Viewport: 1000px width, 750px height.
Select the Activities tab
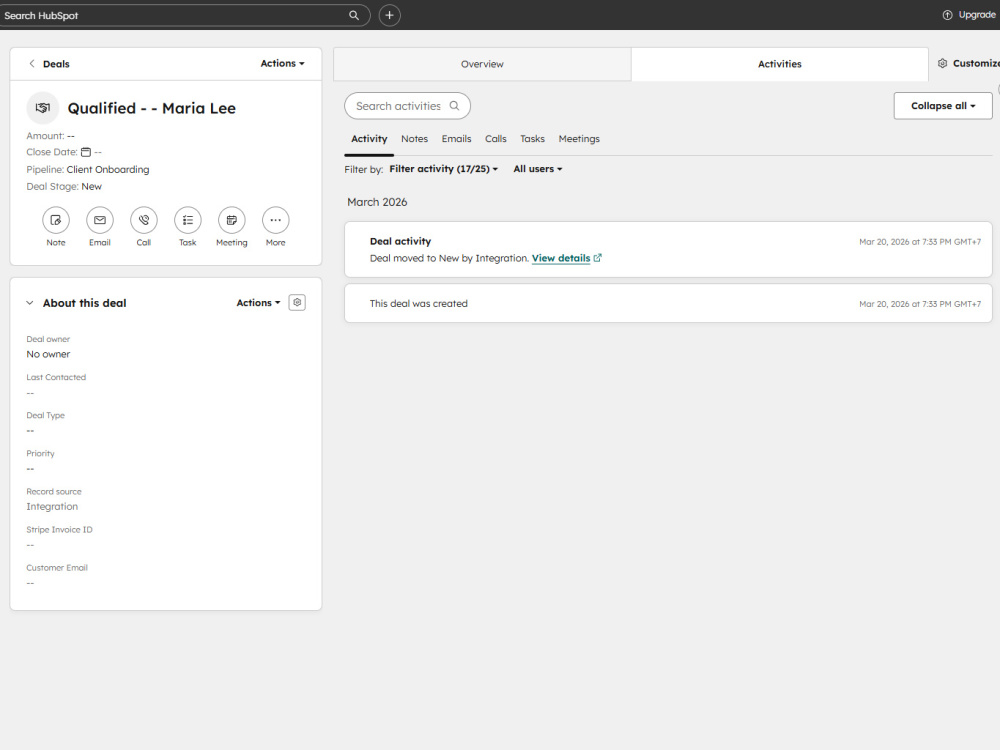click(779, 64)
